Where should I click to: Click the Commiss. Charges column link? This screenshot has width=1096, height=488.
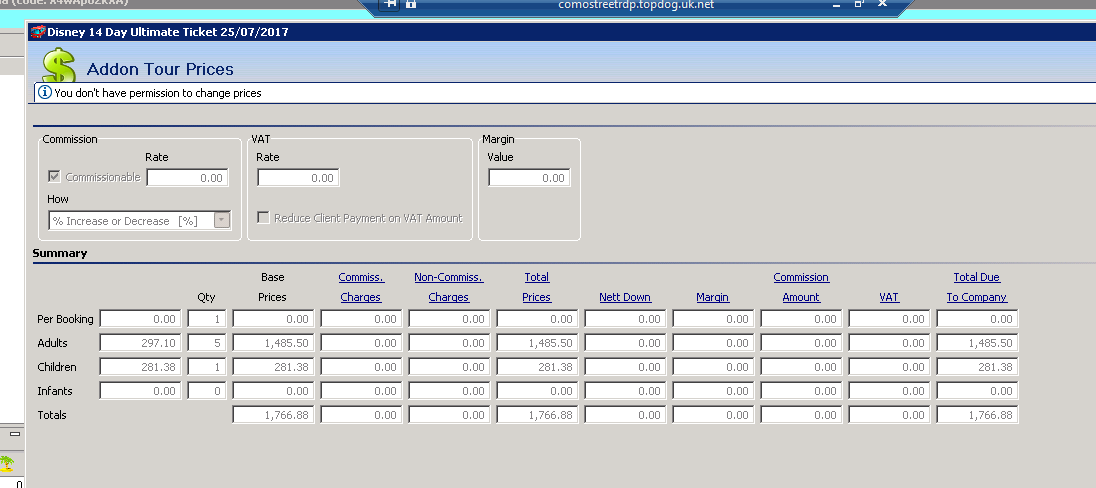click(x=361, y=287)
